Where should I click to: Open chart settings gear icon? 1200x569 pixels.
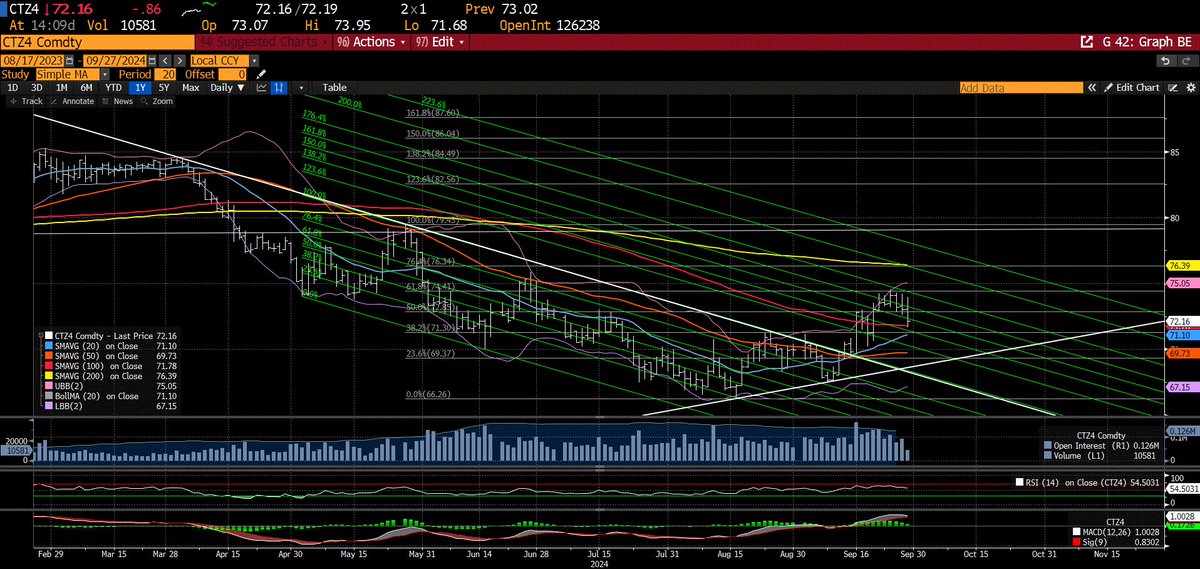1190,88
